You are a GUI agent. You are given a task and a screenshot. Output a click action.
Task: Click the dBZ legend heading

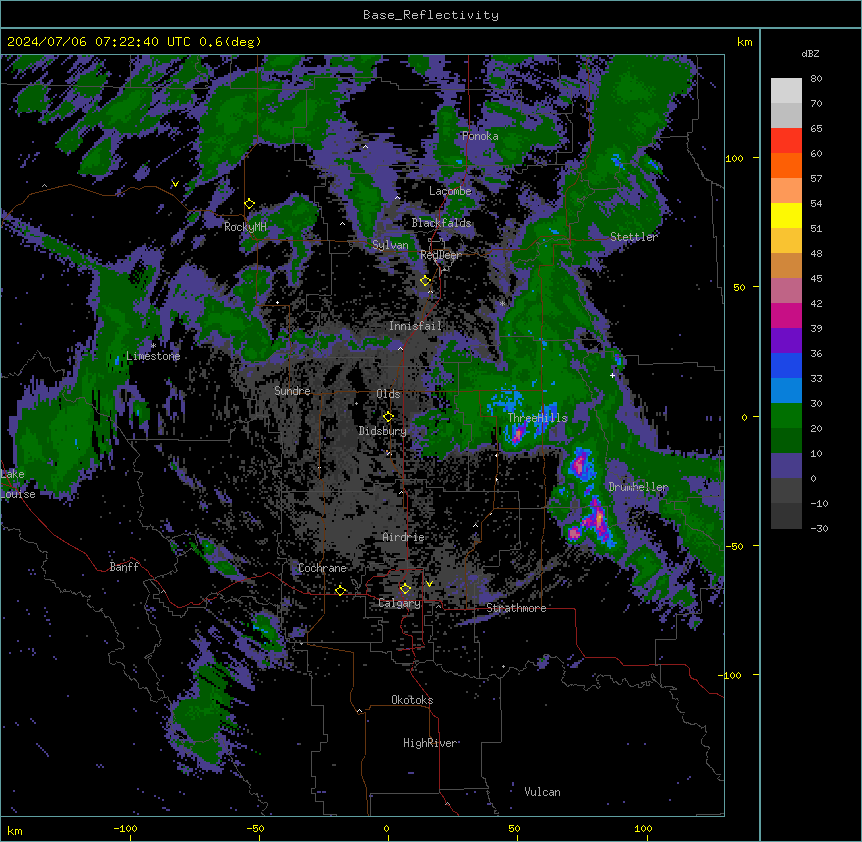pos(810,53)
